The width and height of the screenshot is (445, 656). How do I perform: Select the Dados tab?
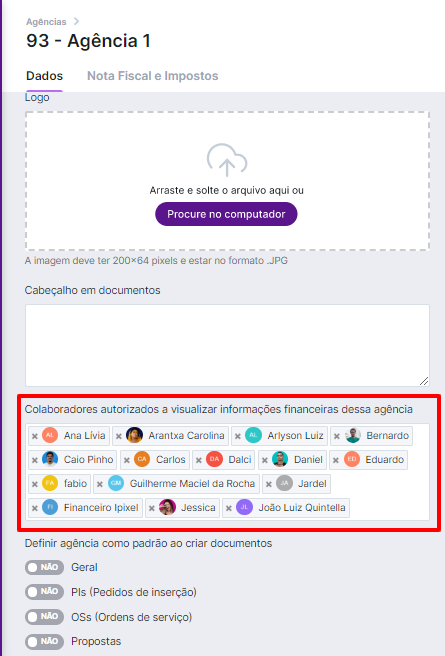click(44, 76)
